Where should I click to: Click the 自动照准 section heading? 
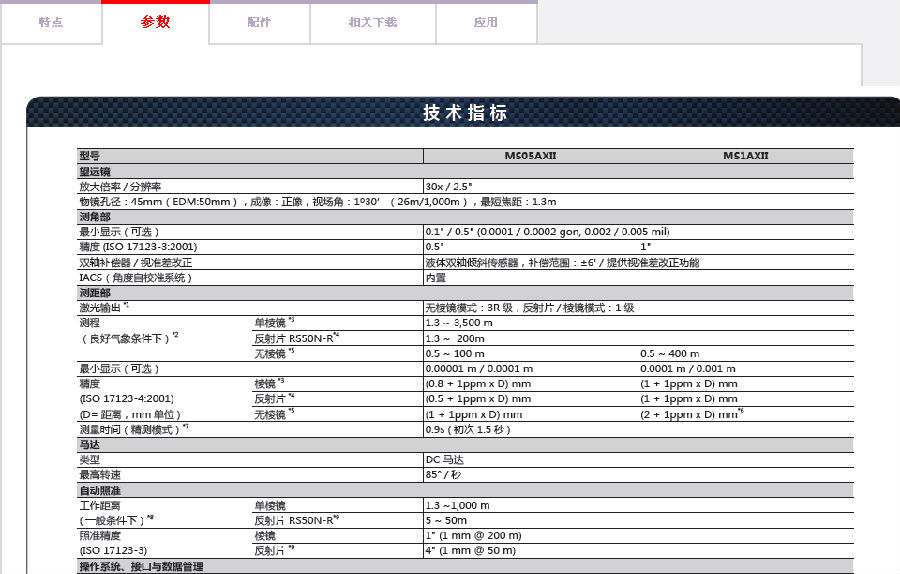(x=99, y=490)
